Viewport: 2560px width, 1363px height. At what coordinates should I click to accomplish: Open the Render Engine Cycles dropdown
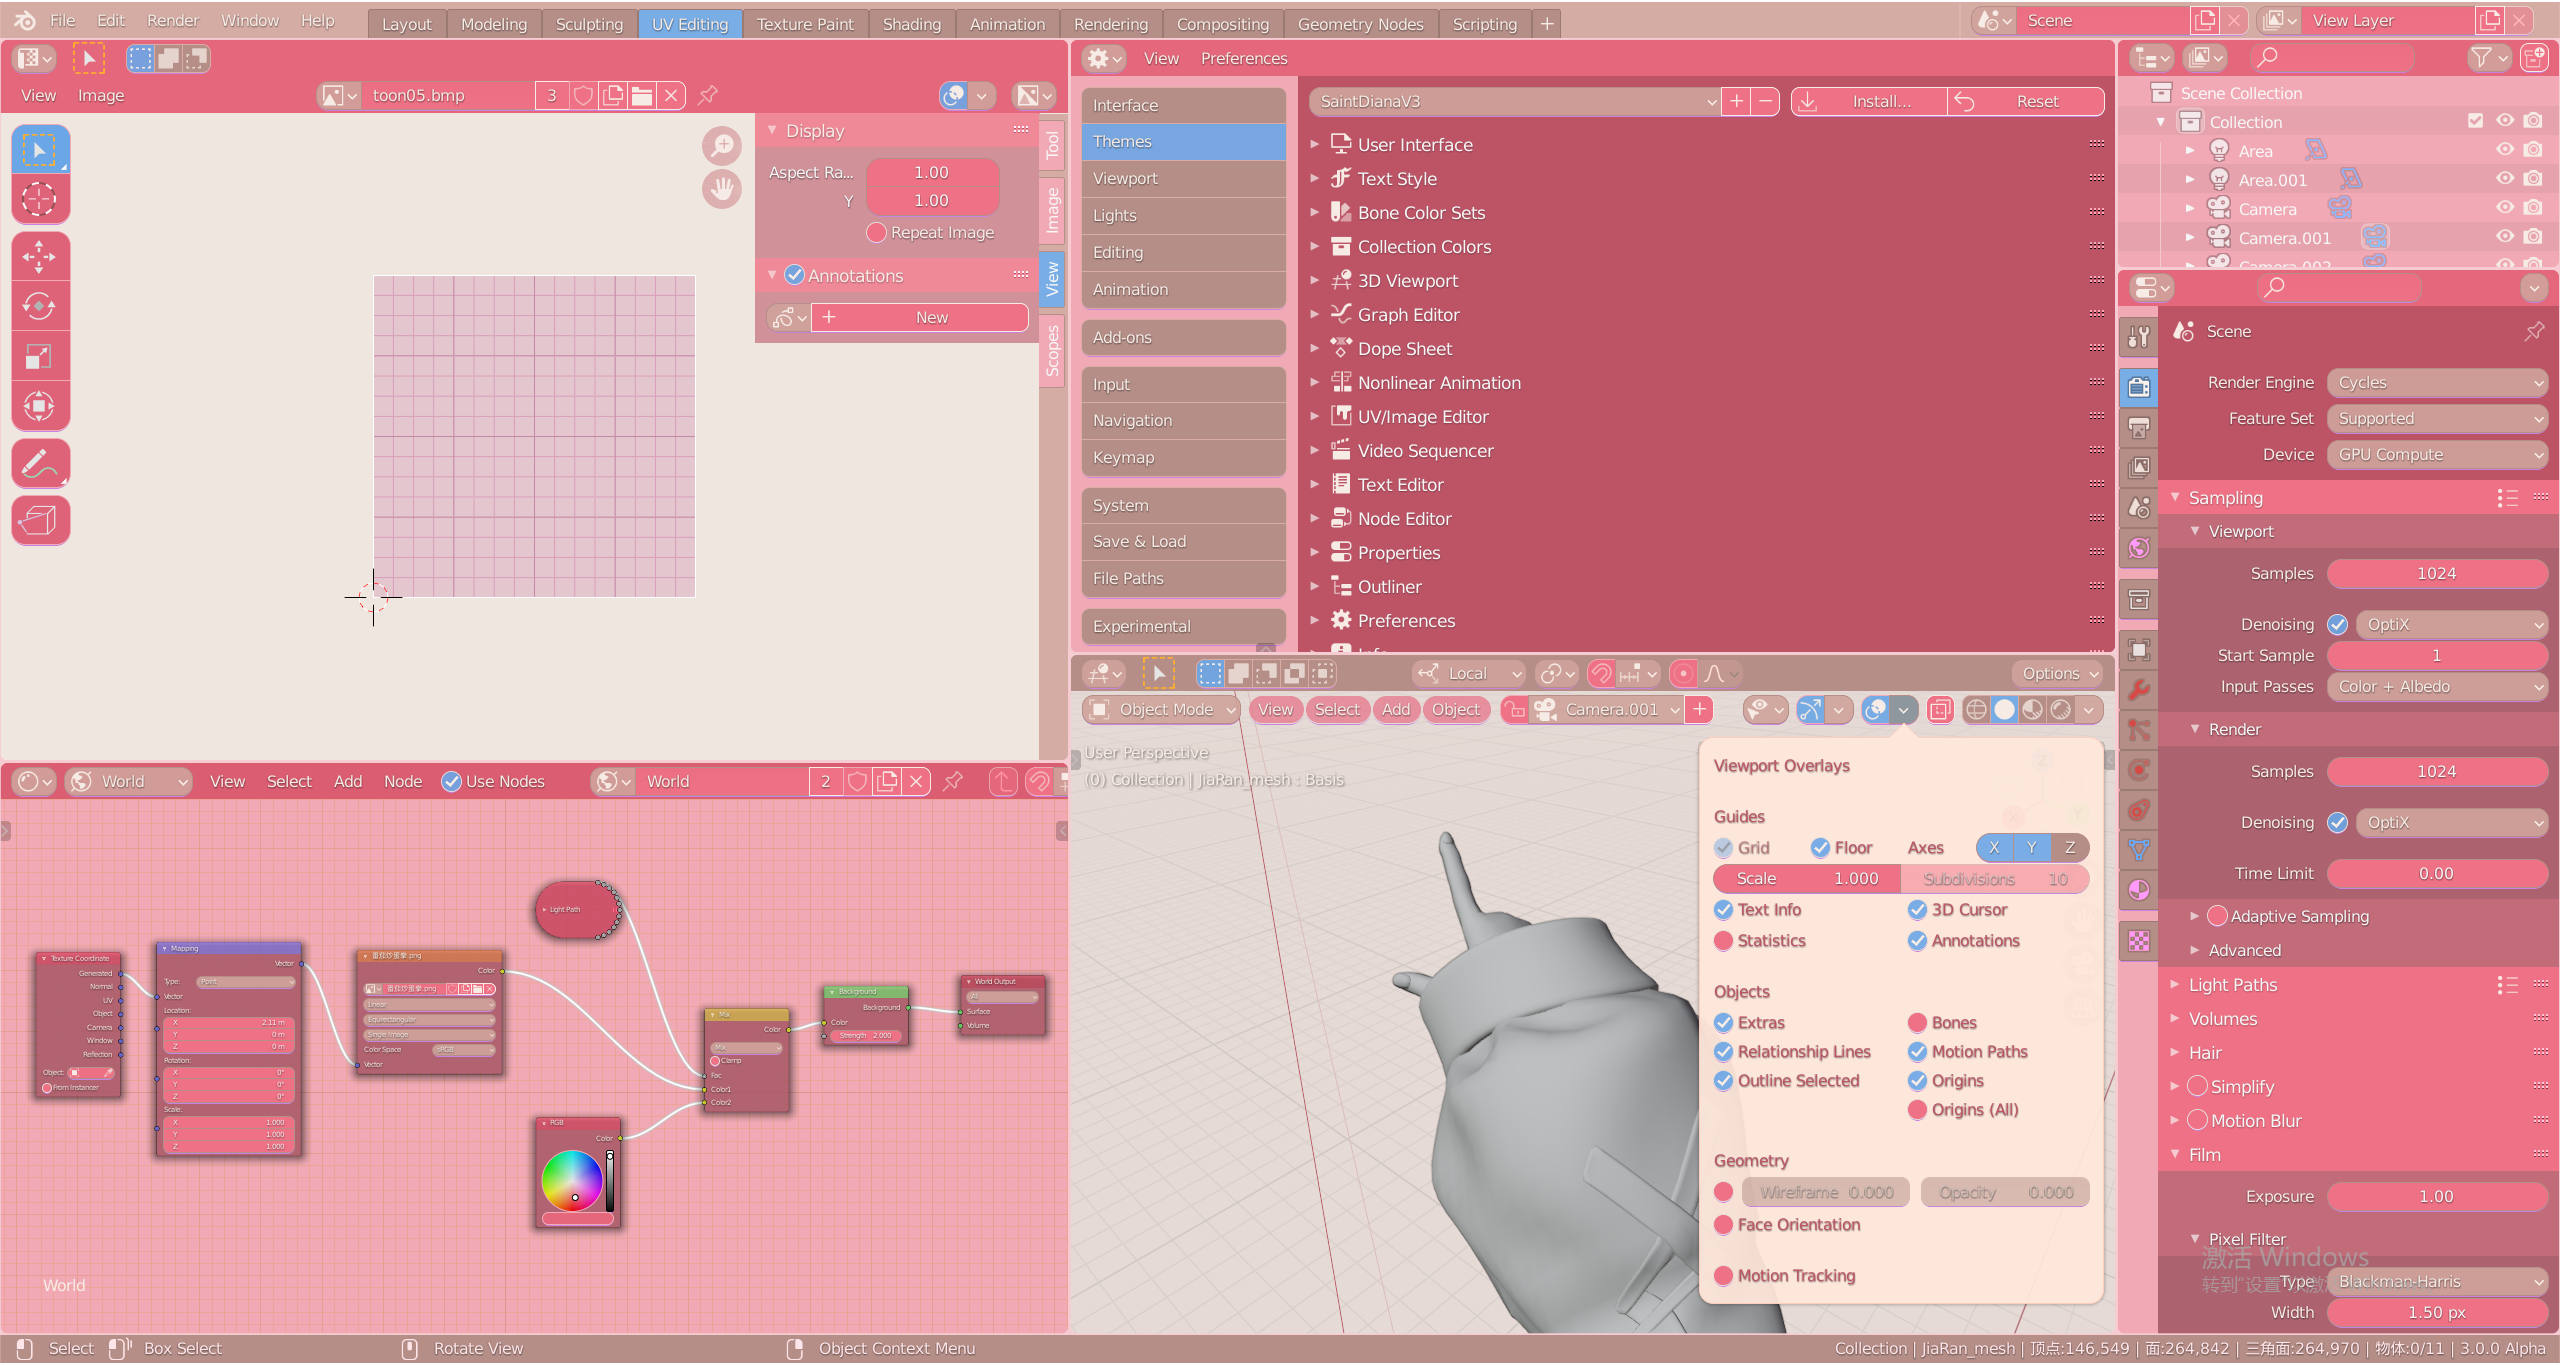(x=2436, y=382)
